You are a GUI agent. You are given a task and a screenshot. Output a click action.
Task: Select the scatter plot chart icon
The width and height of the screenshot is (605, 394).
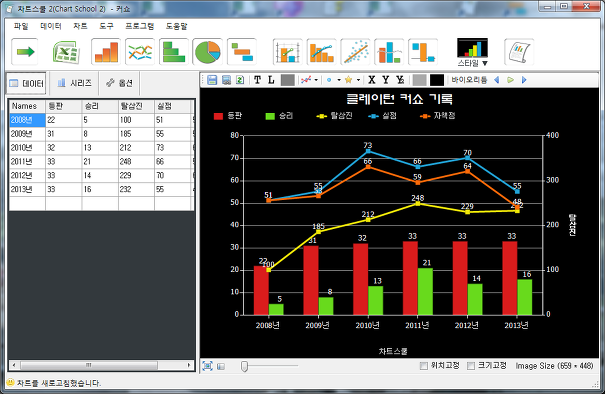click(x=356, y=52)
